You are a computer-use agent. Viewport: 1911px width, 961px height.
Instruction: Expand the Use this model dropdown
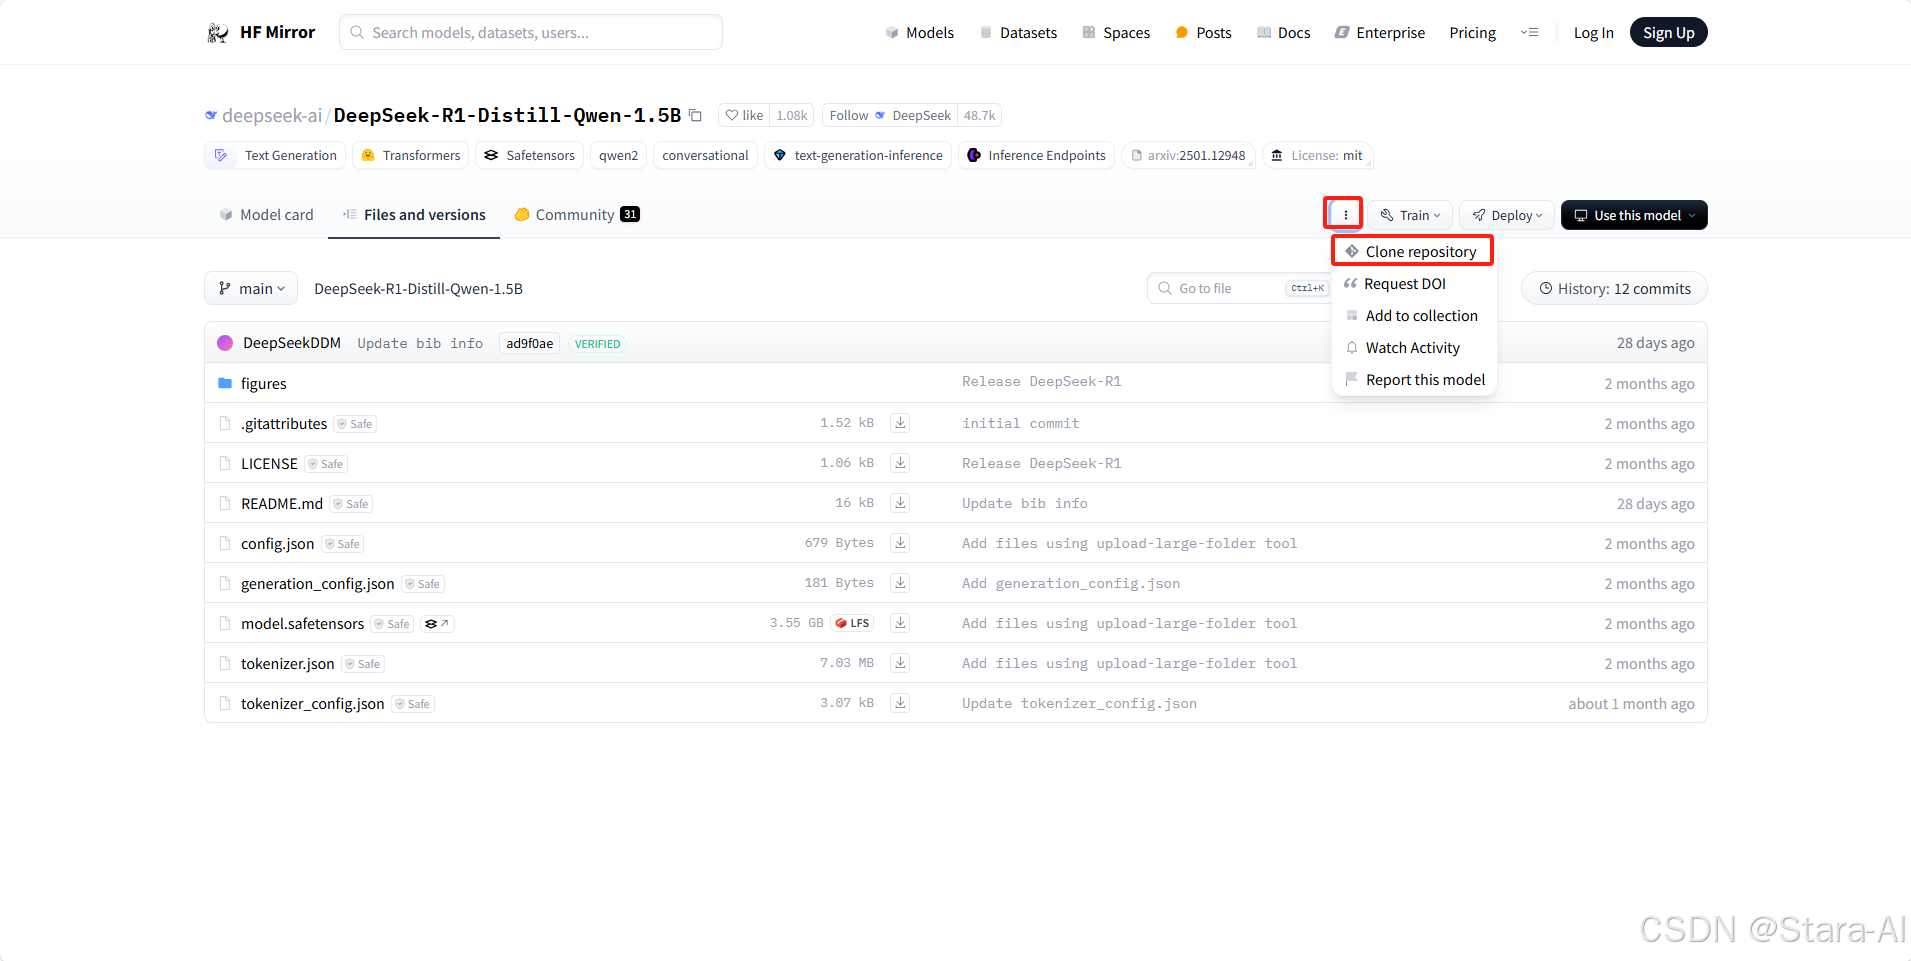coord(1634,215)
